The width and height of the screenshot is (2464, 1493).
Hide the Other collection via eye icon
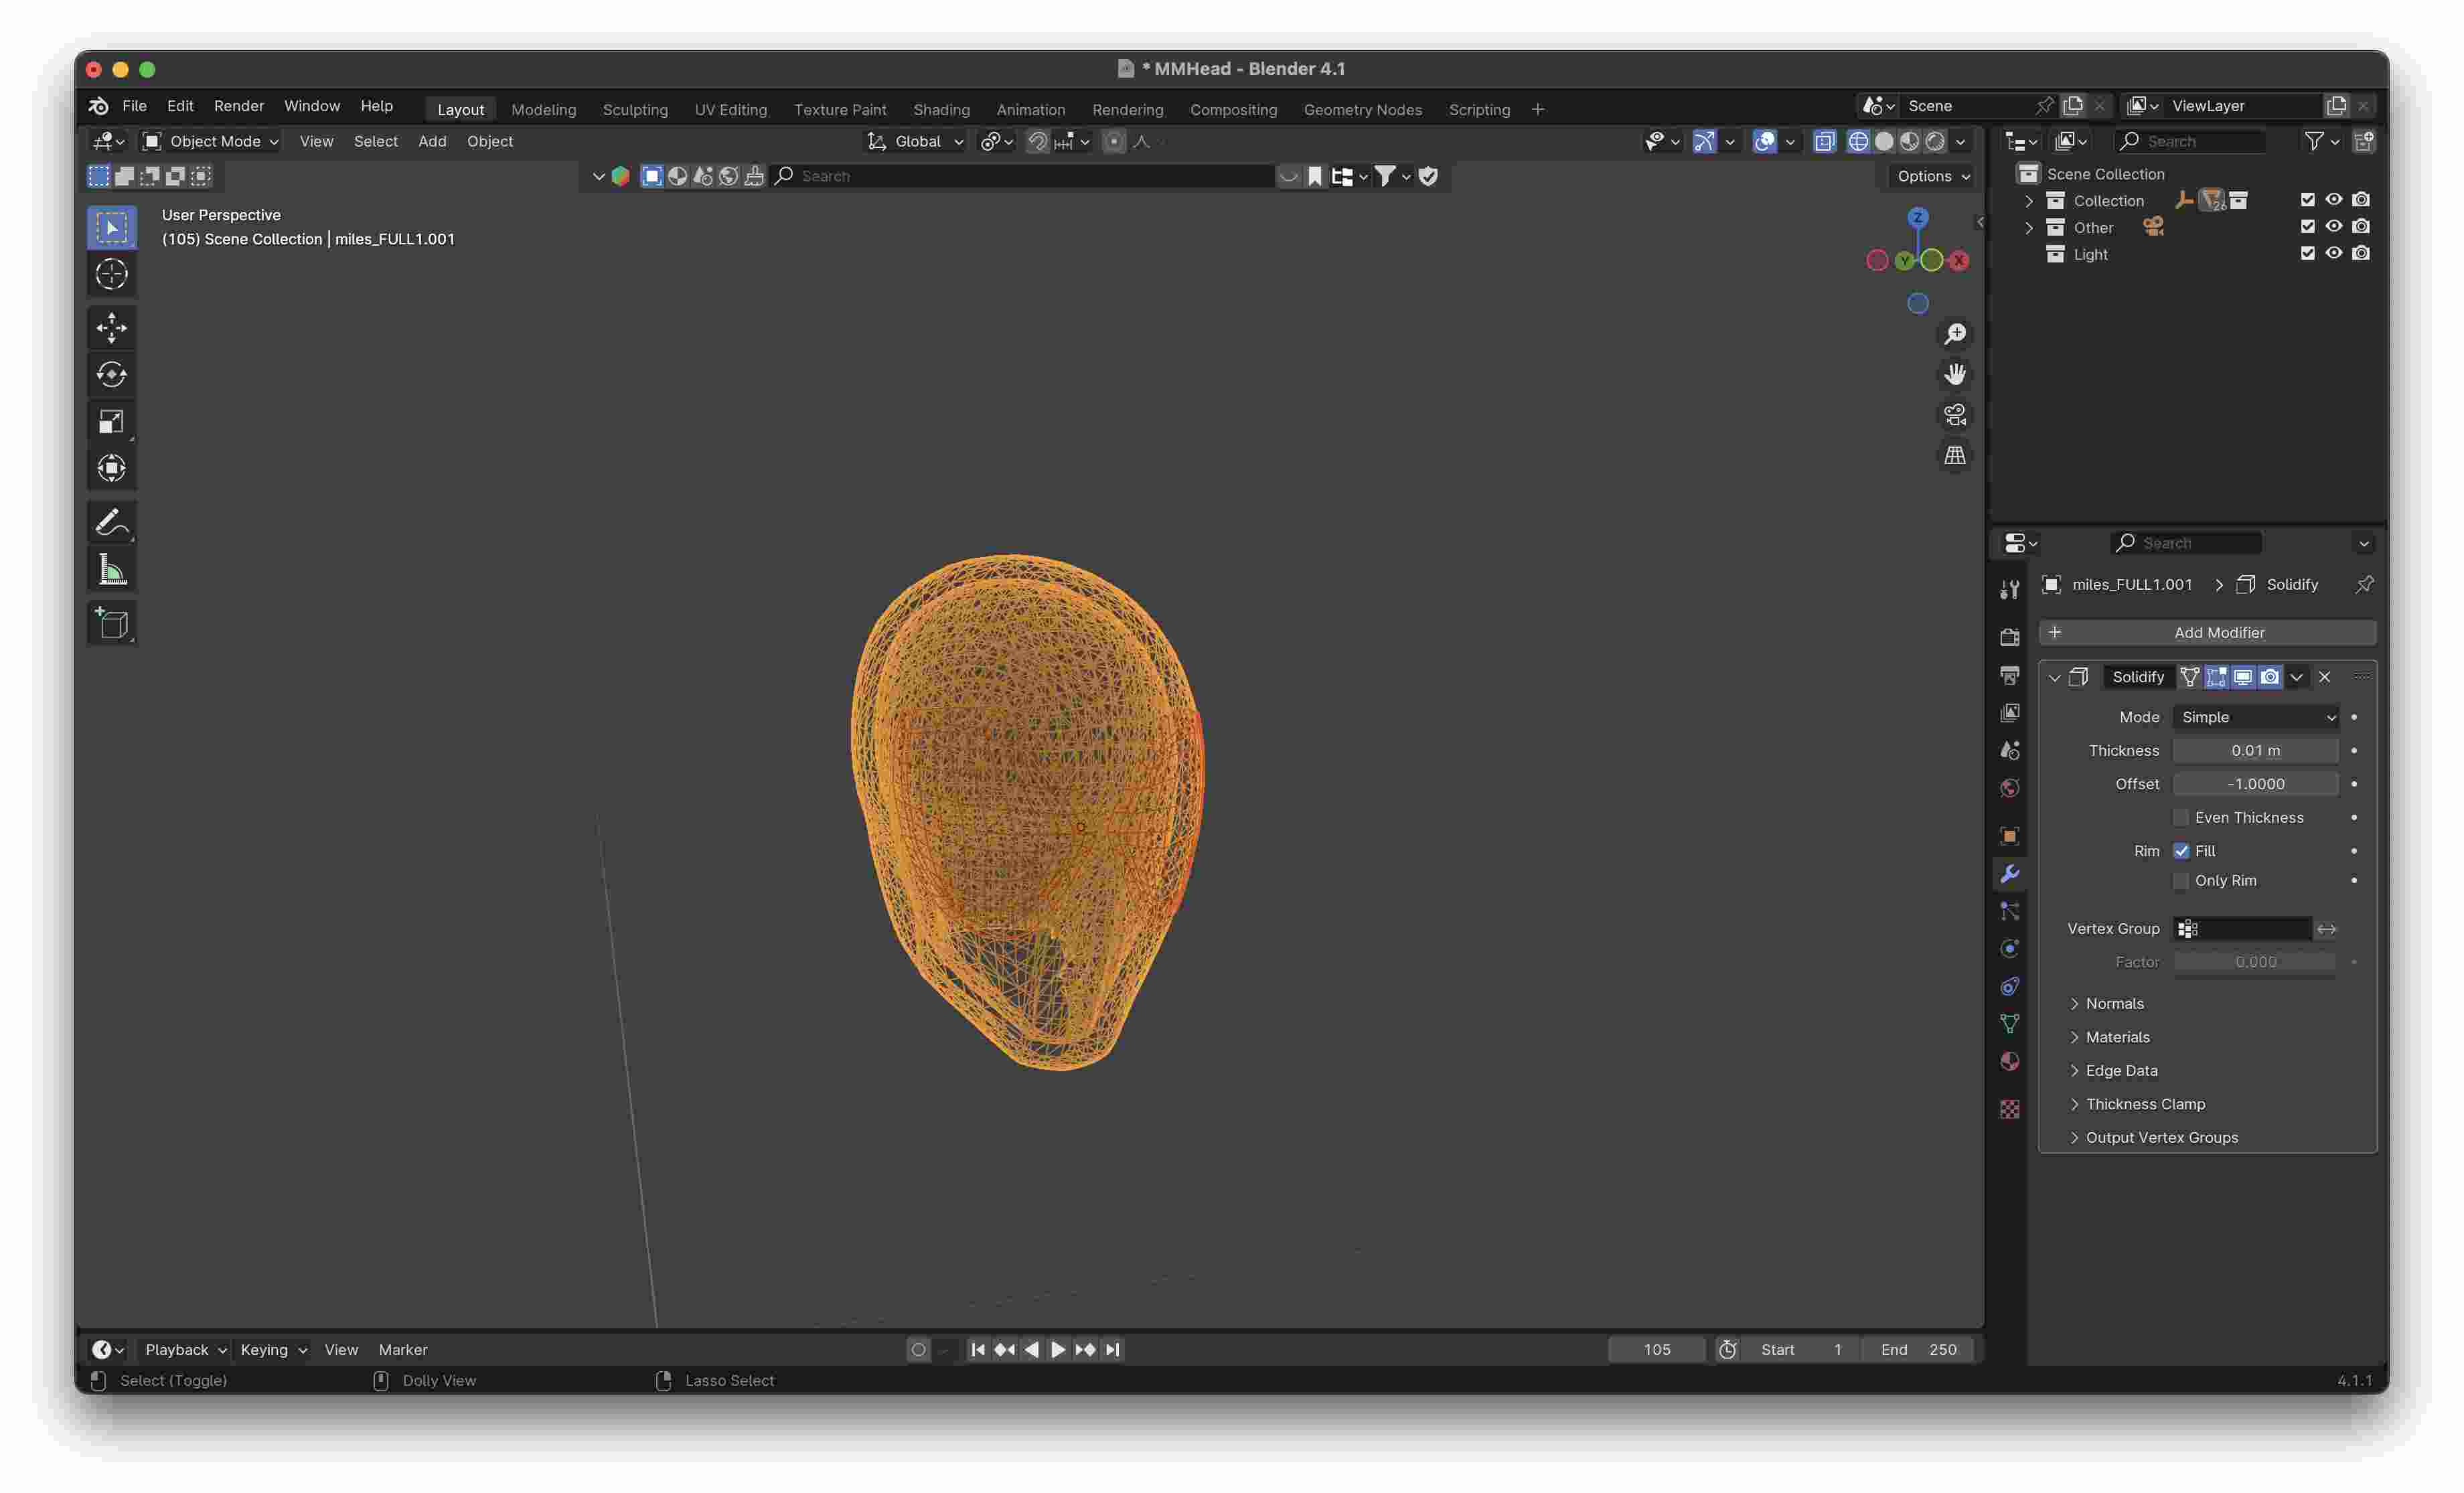[x=2334, y=227]
